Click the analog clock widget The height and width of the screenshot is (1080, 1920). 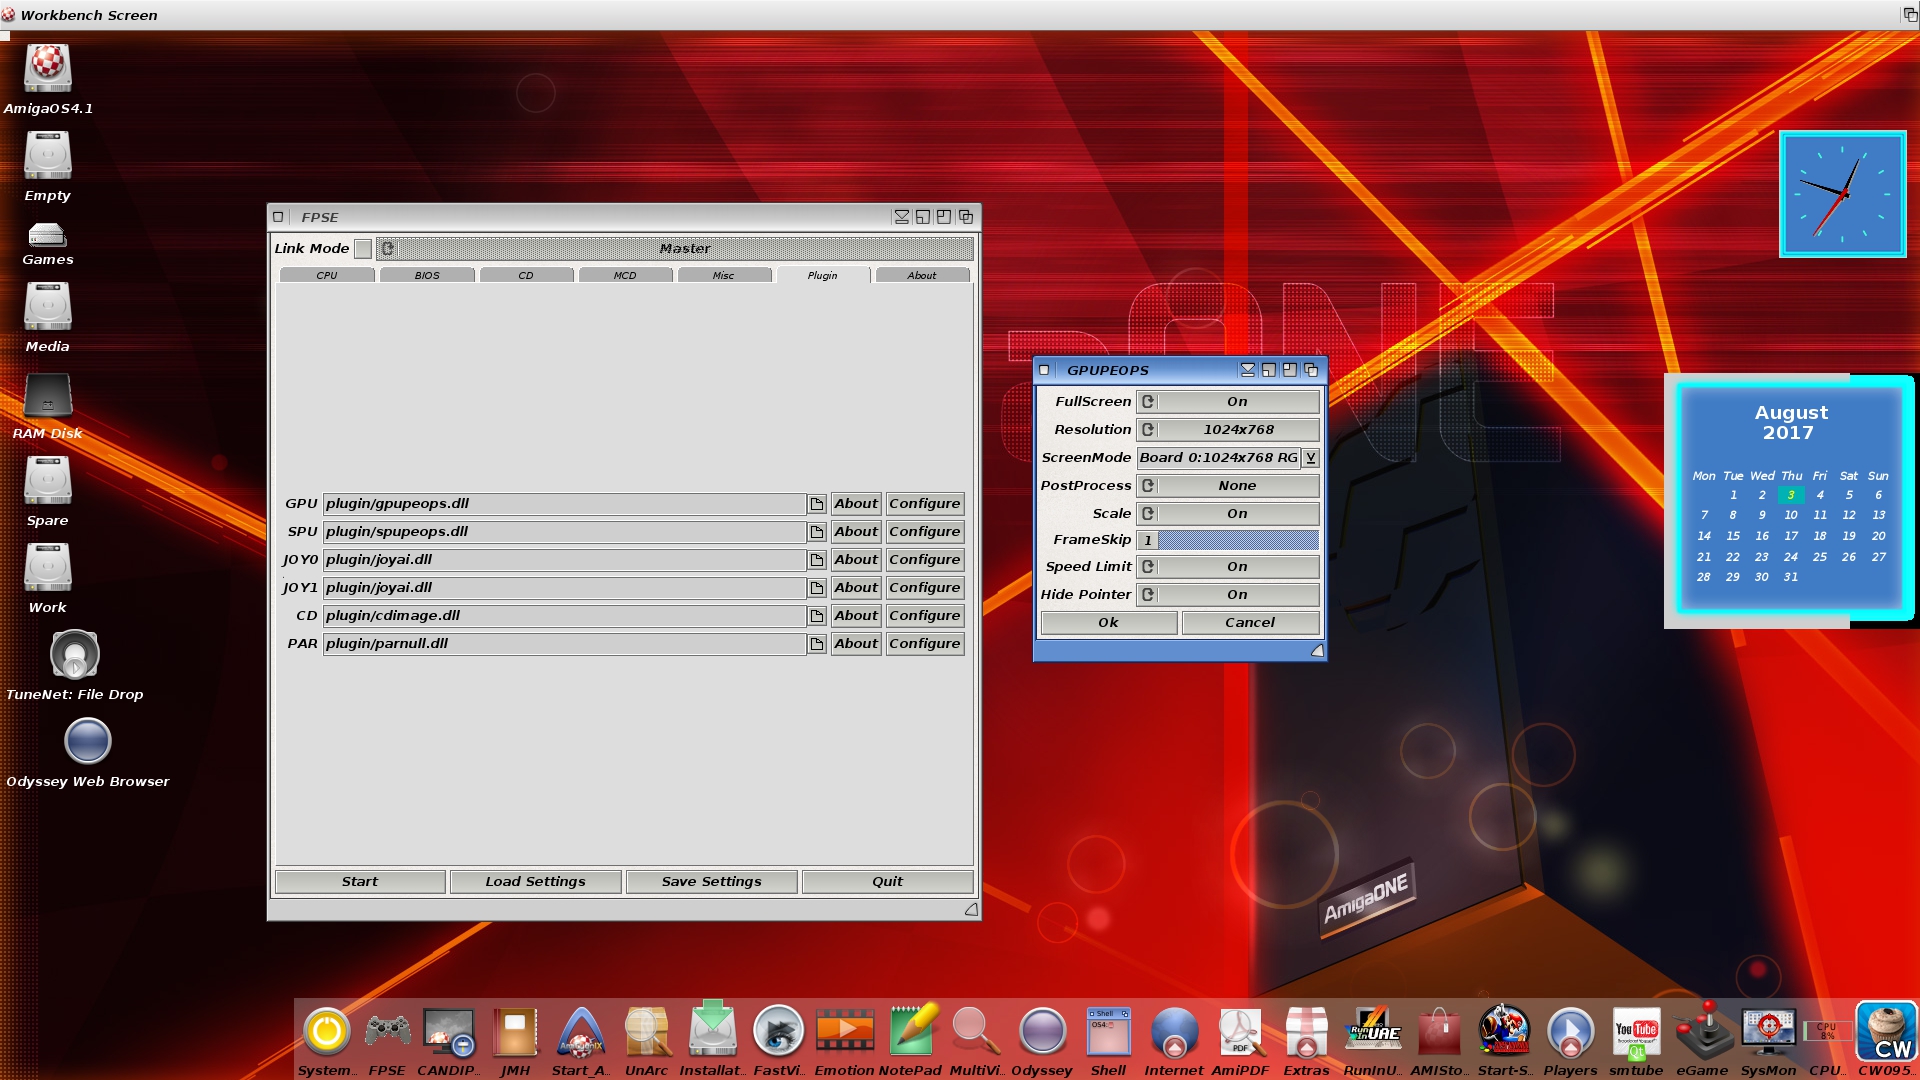(x=1843, y=194)
